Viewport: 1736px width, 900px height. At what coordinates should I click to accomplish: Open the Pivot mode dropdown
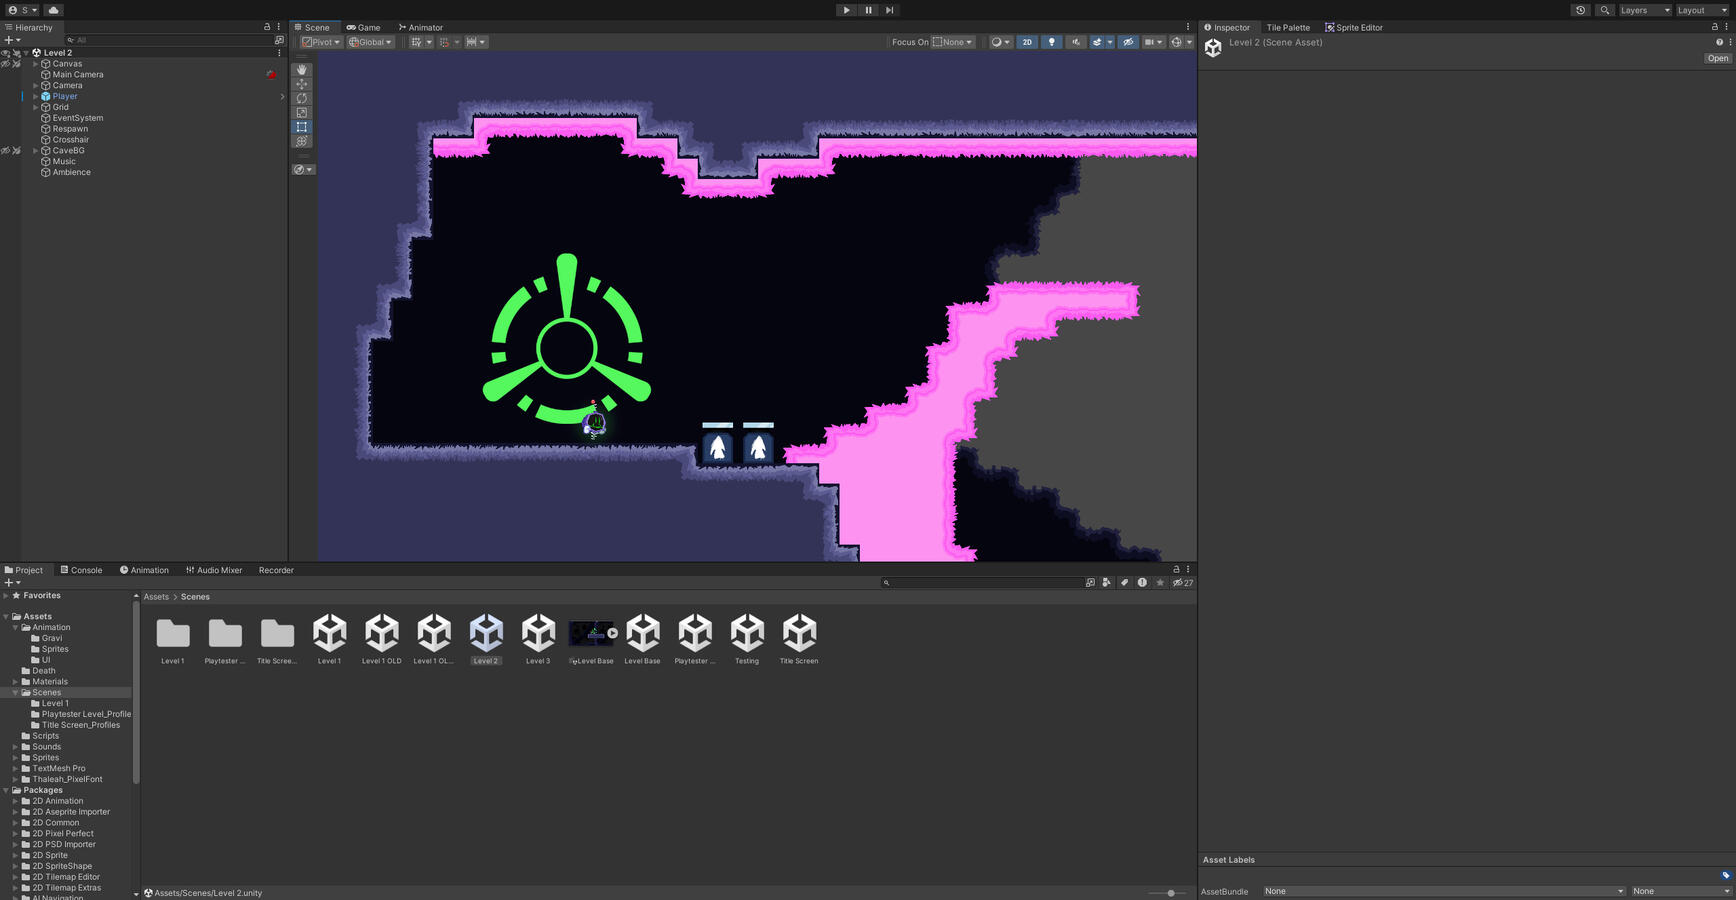[319, 42]
